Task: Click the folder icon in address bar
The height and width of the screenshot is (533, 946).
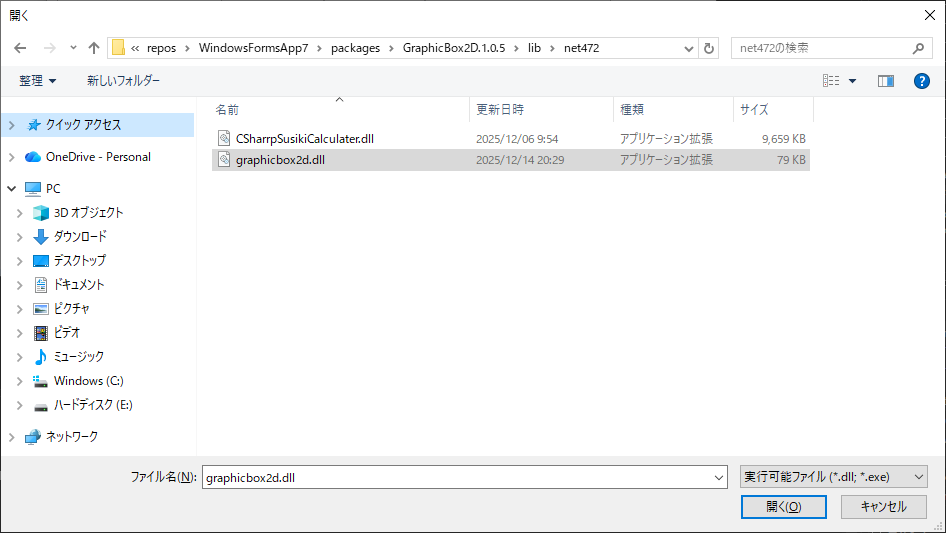Action: (118, 48)
